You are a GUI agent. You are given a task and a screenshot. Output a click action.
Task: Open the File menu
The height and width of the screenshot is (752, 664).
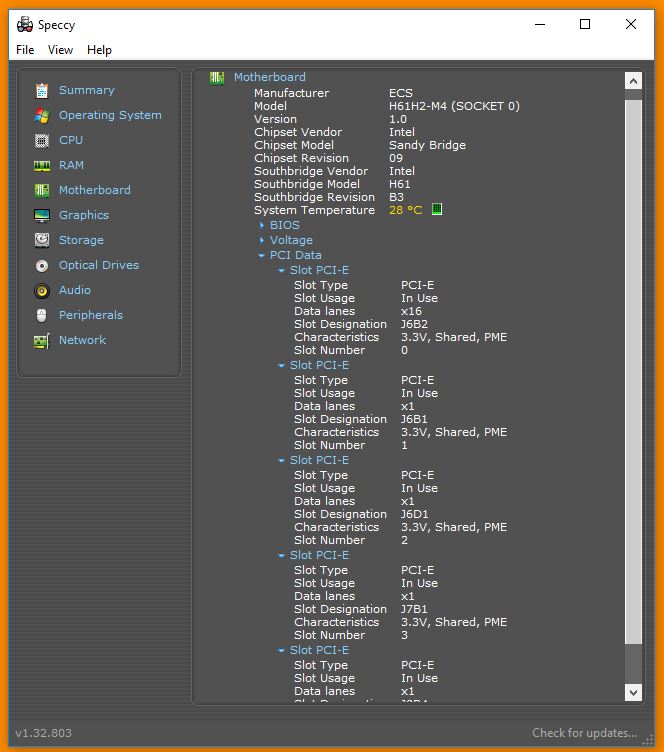pos(25,50)
